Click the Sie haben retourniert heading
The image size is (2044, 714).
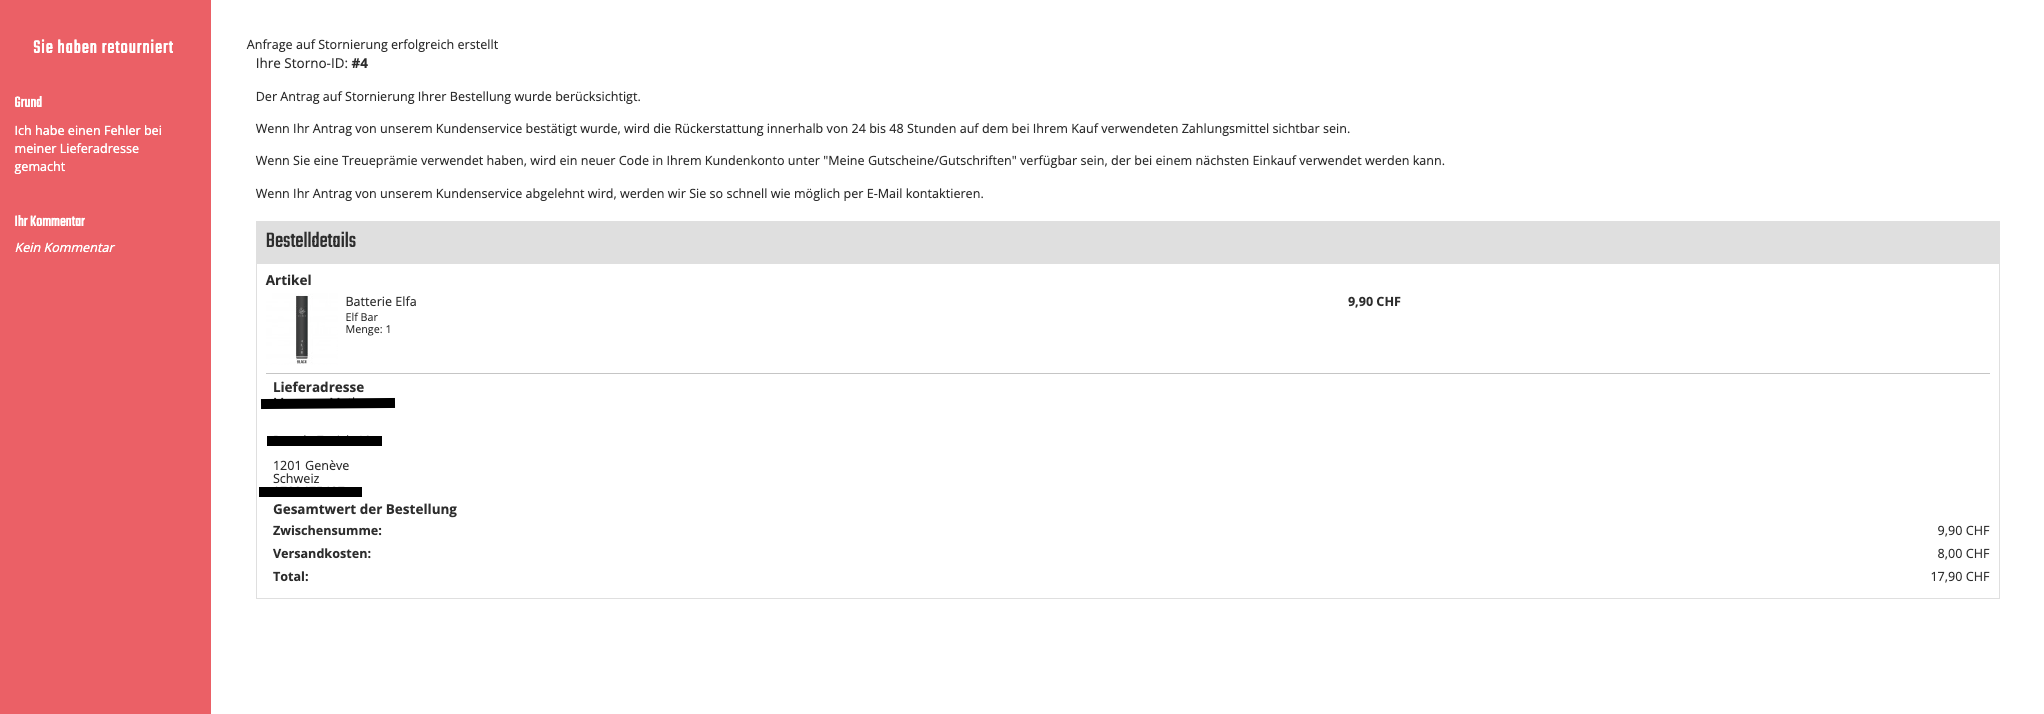(x=103, y=47)
